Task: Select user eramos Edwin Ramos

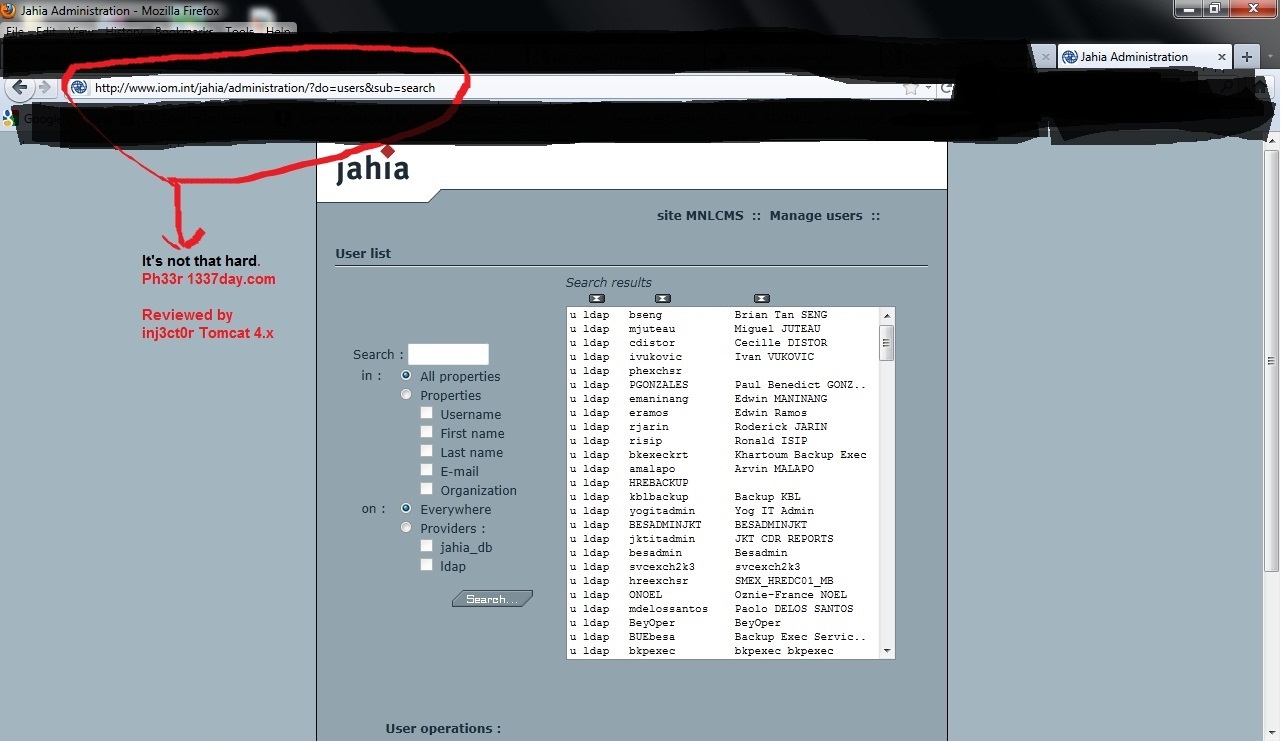Action: coord(722,413)
